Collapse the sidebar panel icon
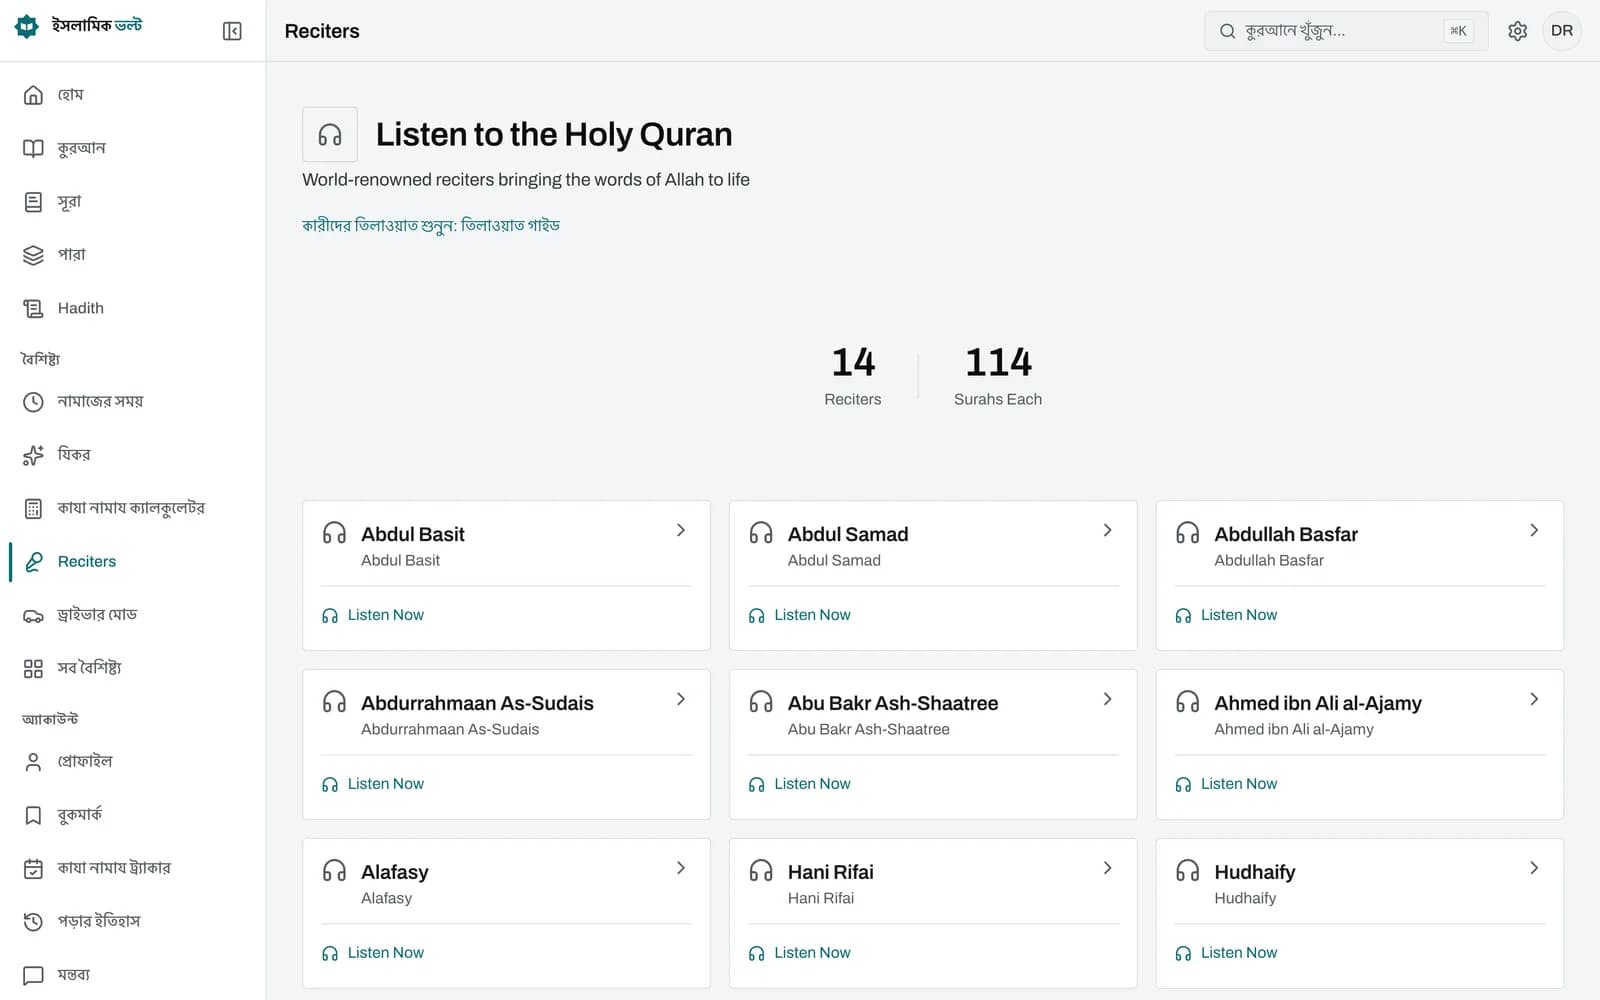 point(232,31)
